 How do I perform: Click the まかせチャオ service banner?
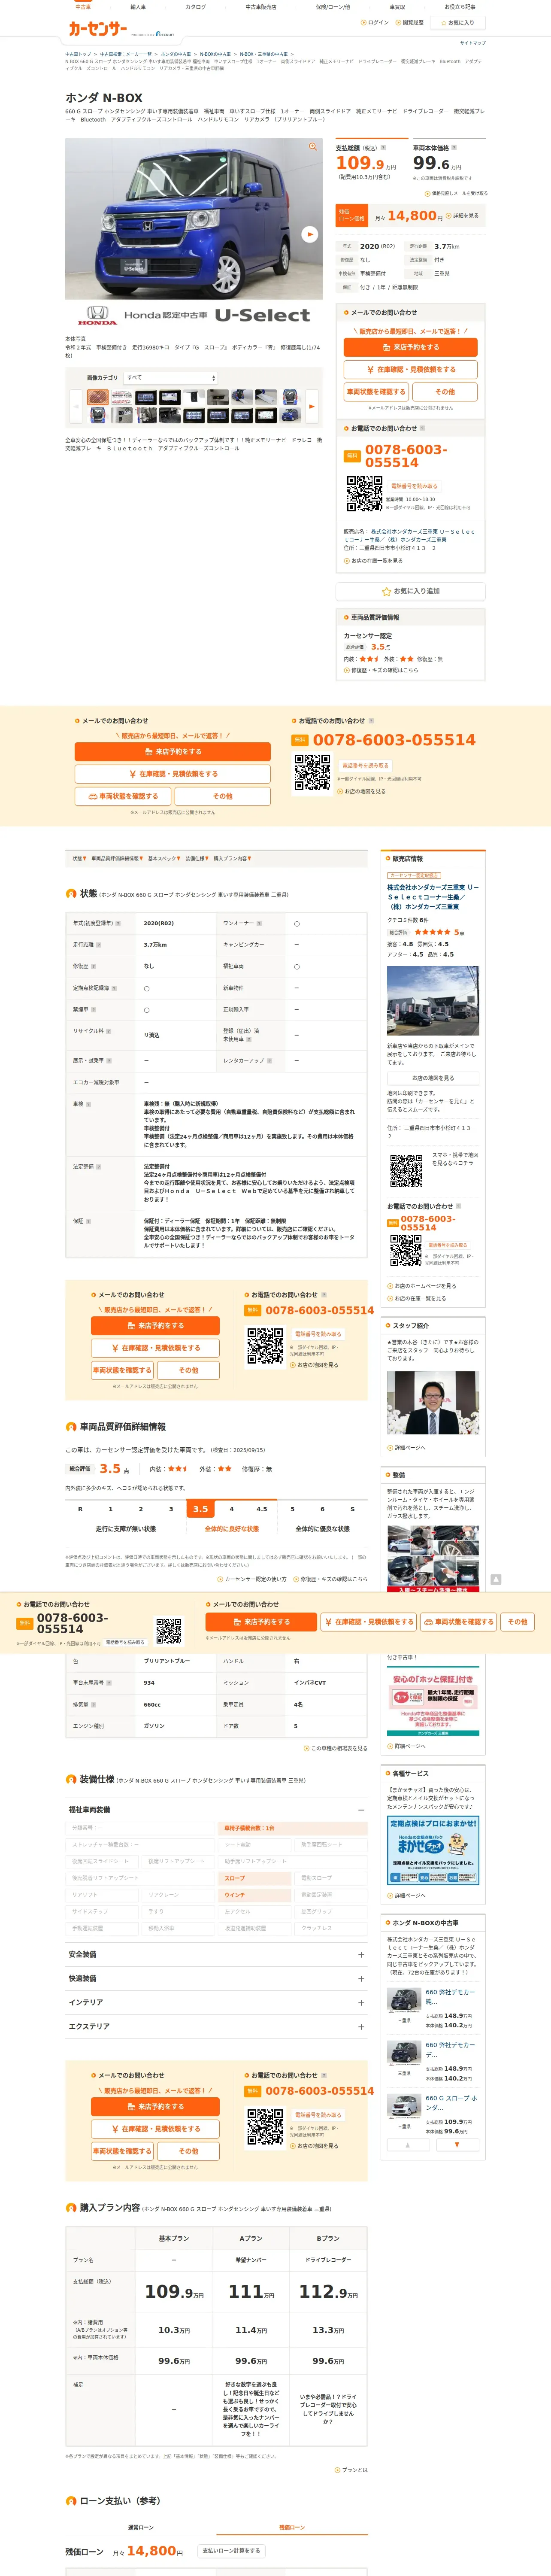[x=433, y=1851]
